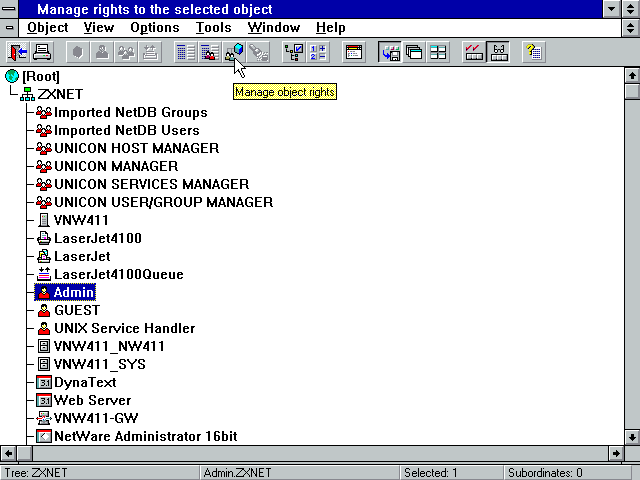Viewport: 640px width, 480px height.
Task: Click the Manage object rights toolbar icon
Action: (x=234, y=52)
